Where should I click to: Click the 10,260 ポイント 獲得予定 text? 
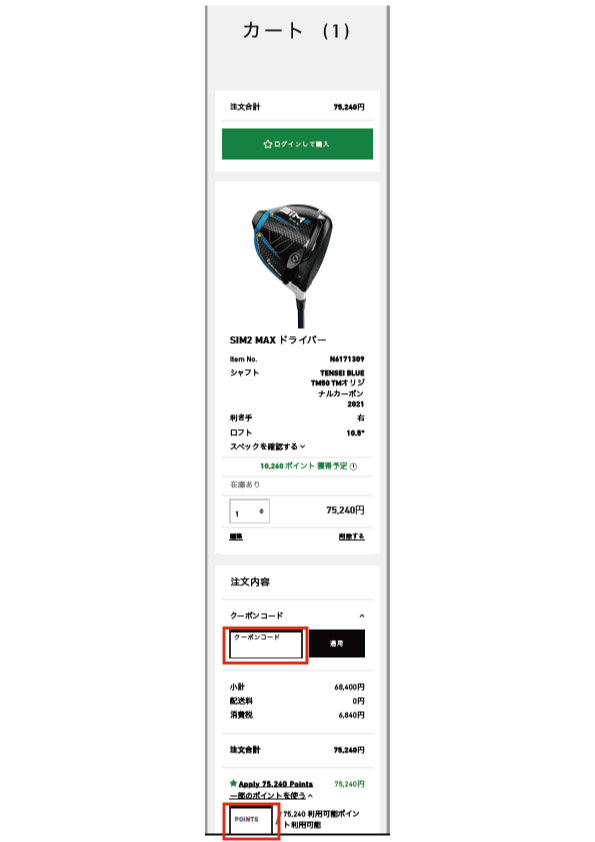[x=304, y=466]
